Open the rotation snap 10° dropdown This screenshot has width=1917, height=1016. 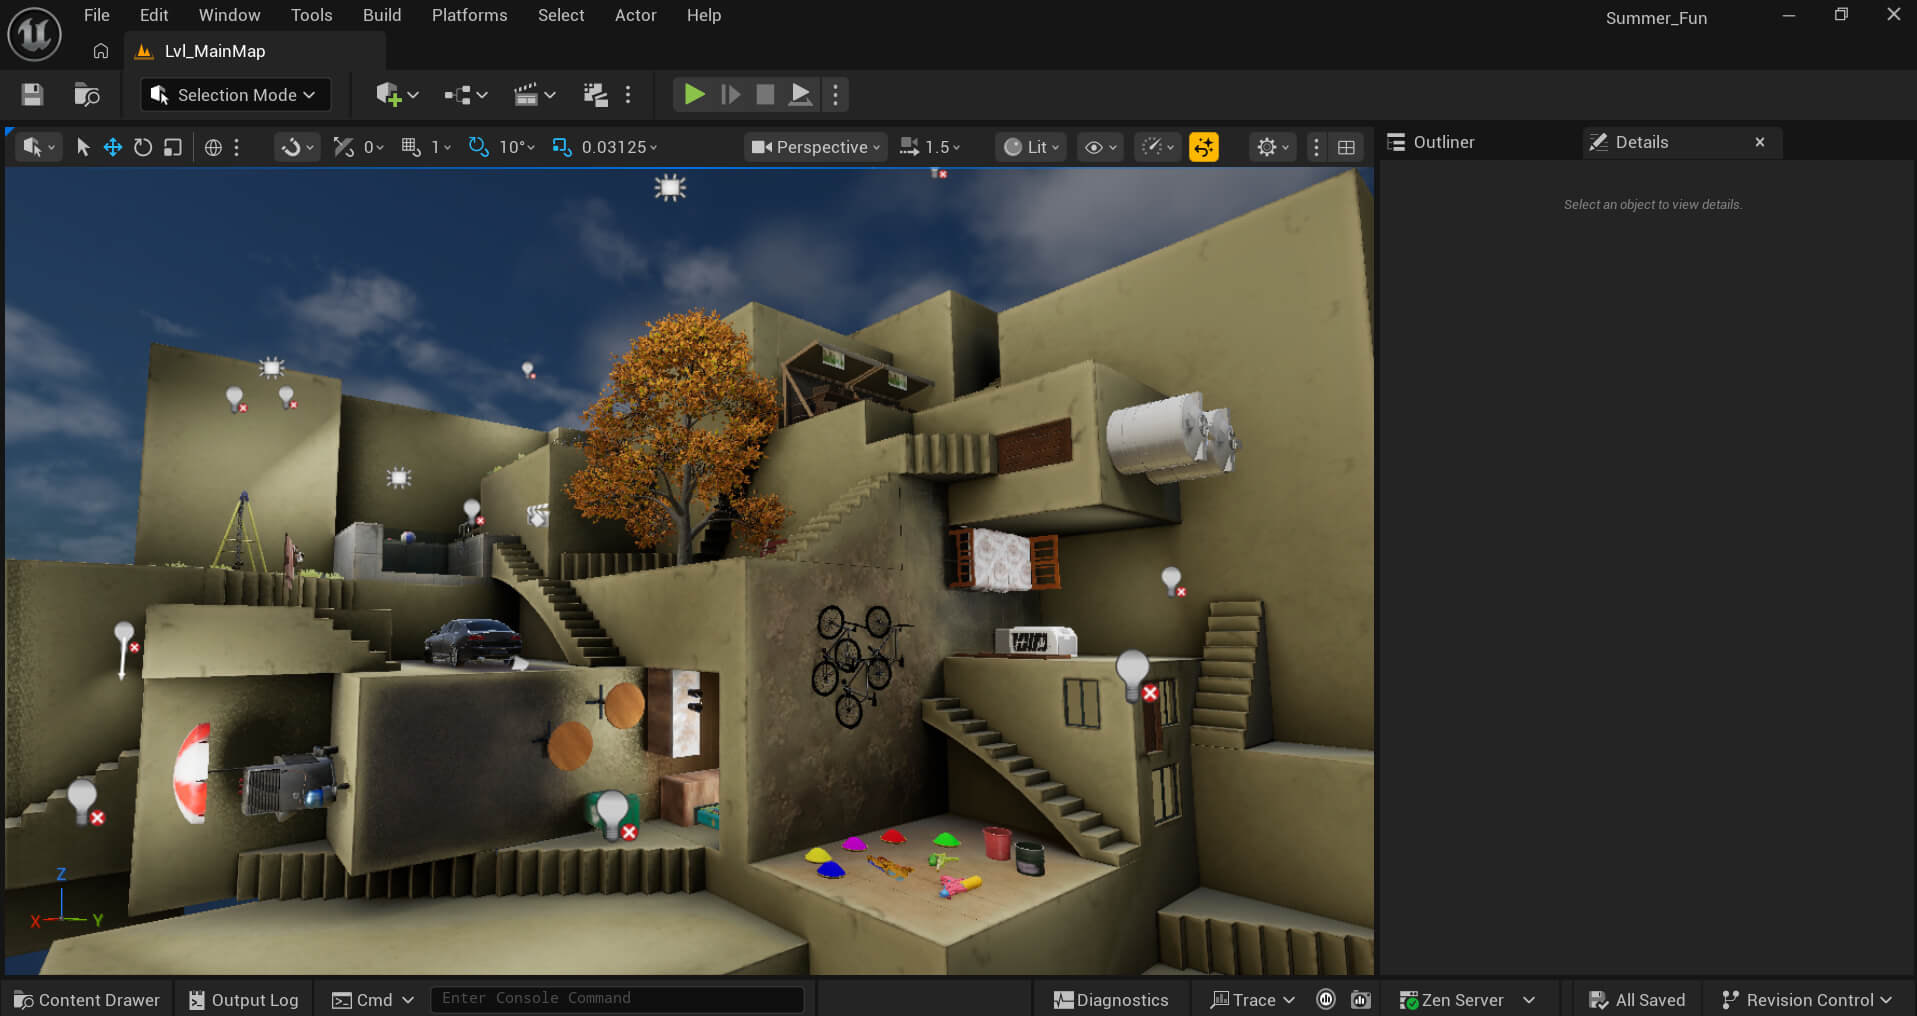pyautogui.click(x=517, y=147)
